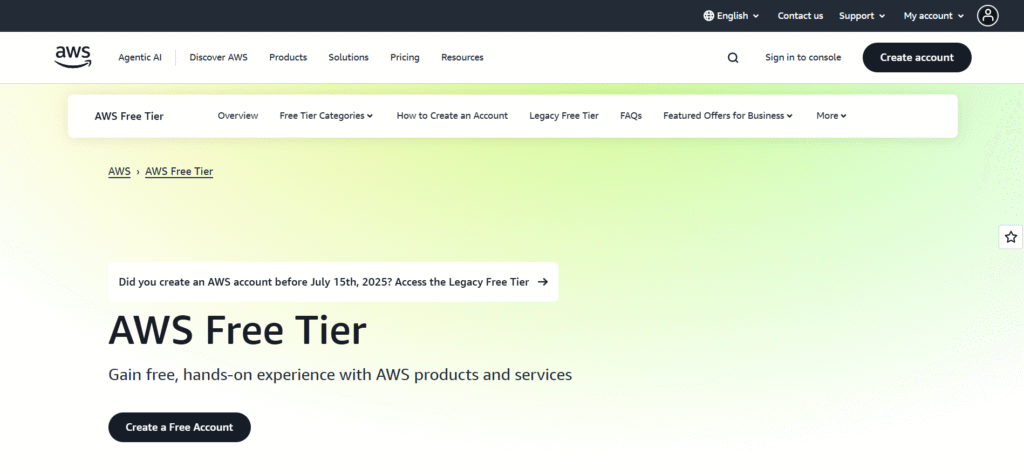This screenshot has width=1024, height=474.
Task: Open the Support dropdown menu
Action: pyautogui.click(x=862, y=16)
